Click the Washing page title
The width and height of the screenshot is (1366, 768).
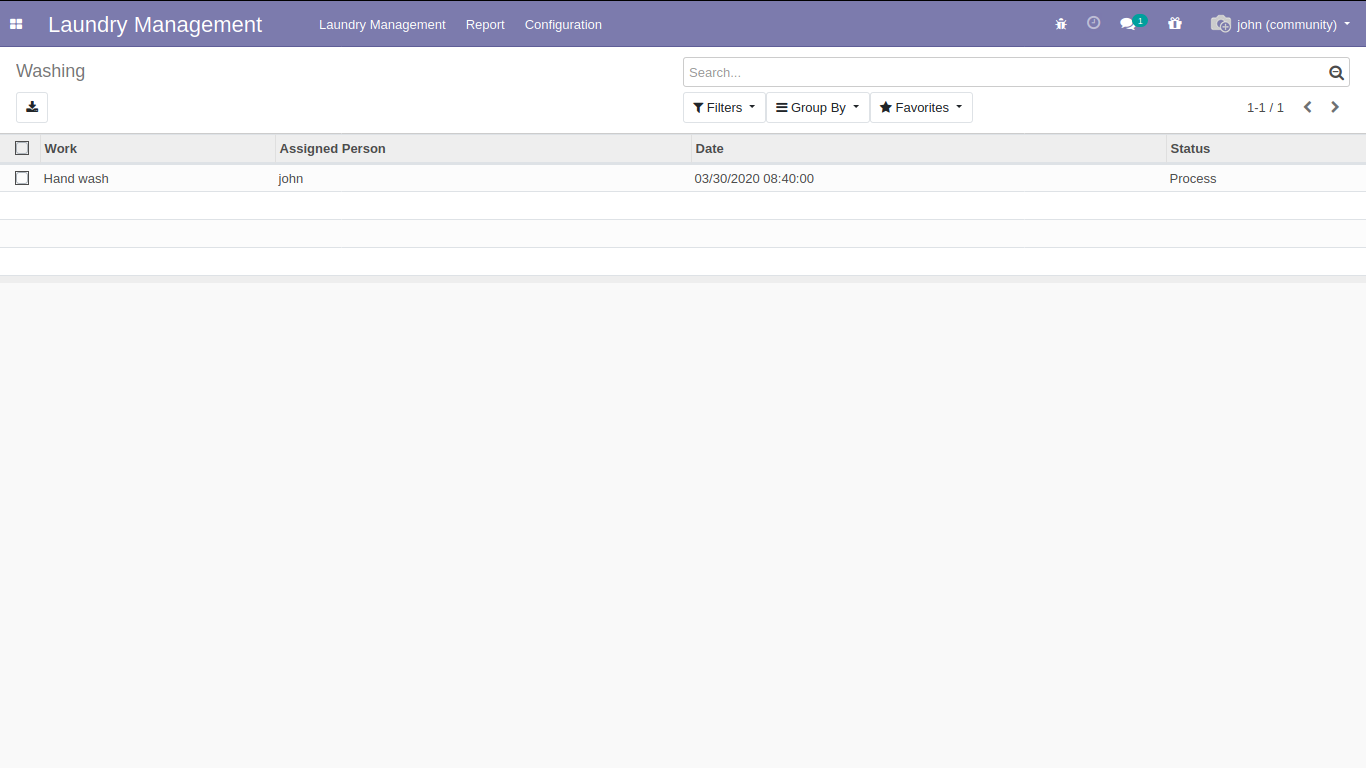tap(50, 71)
